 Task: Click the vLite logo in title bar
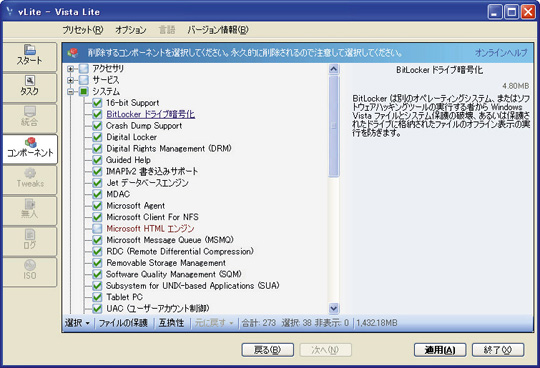coord(11,12)
